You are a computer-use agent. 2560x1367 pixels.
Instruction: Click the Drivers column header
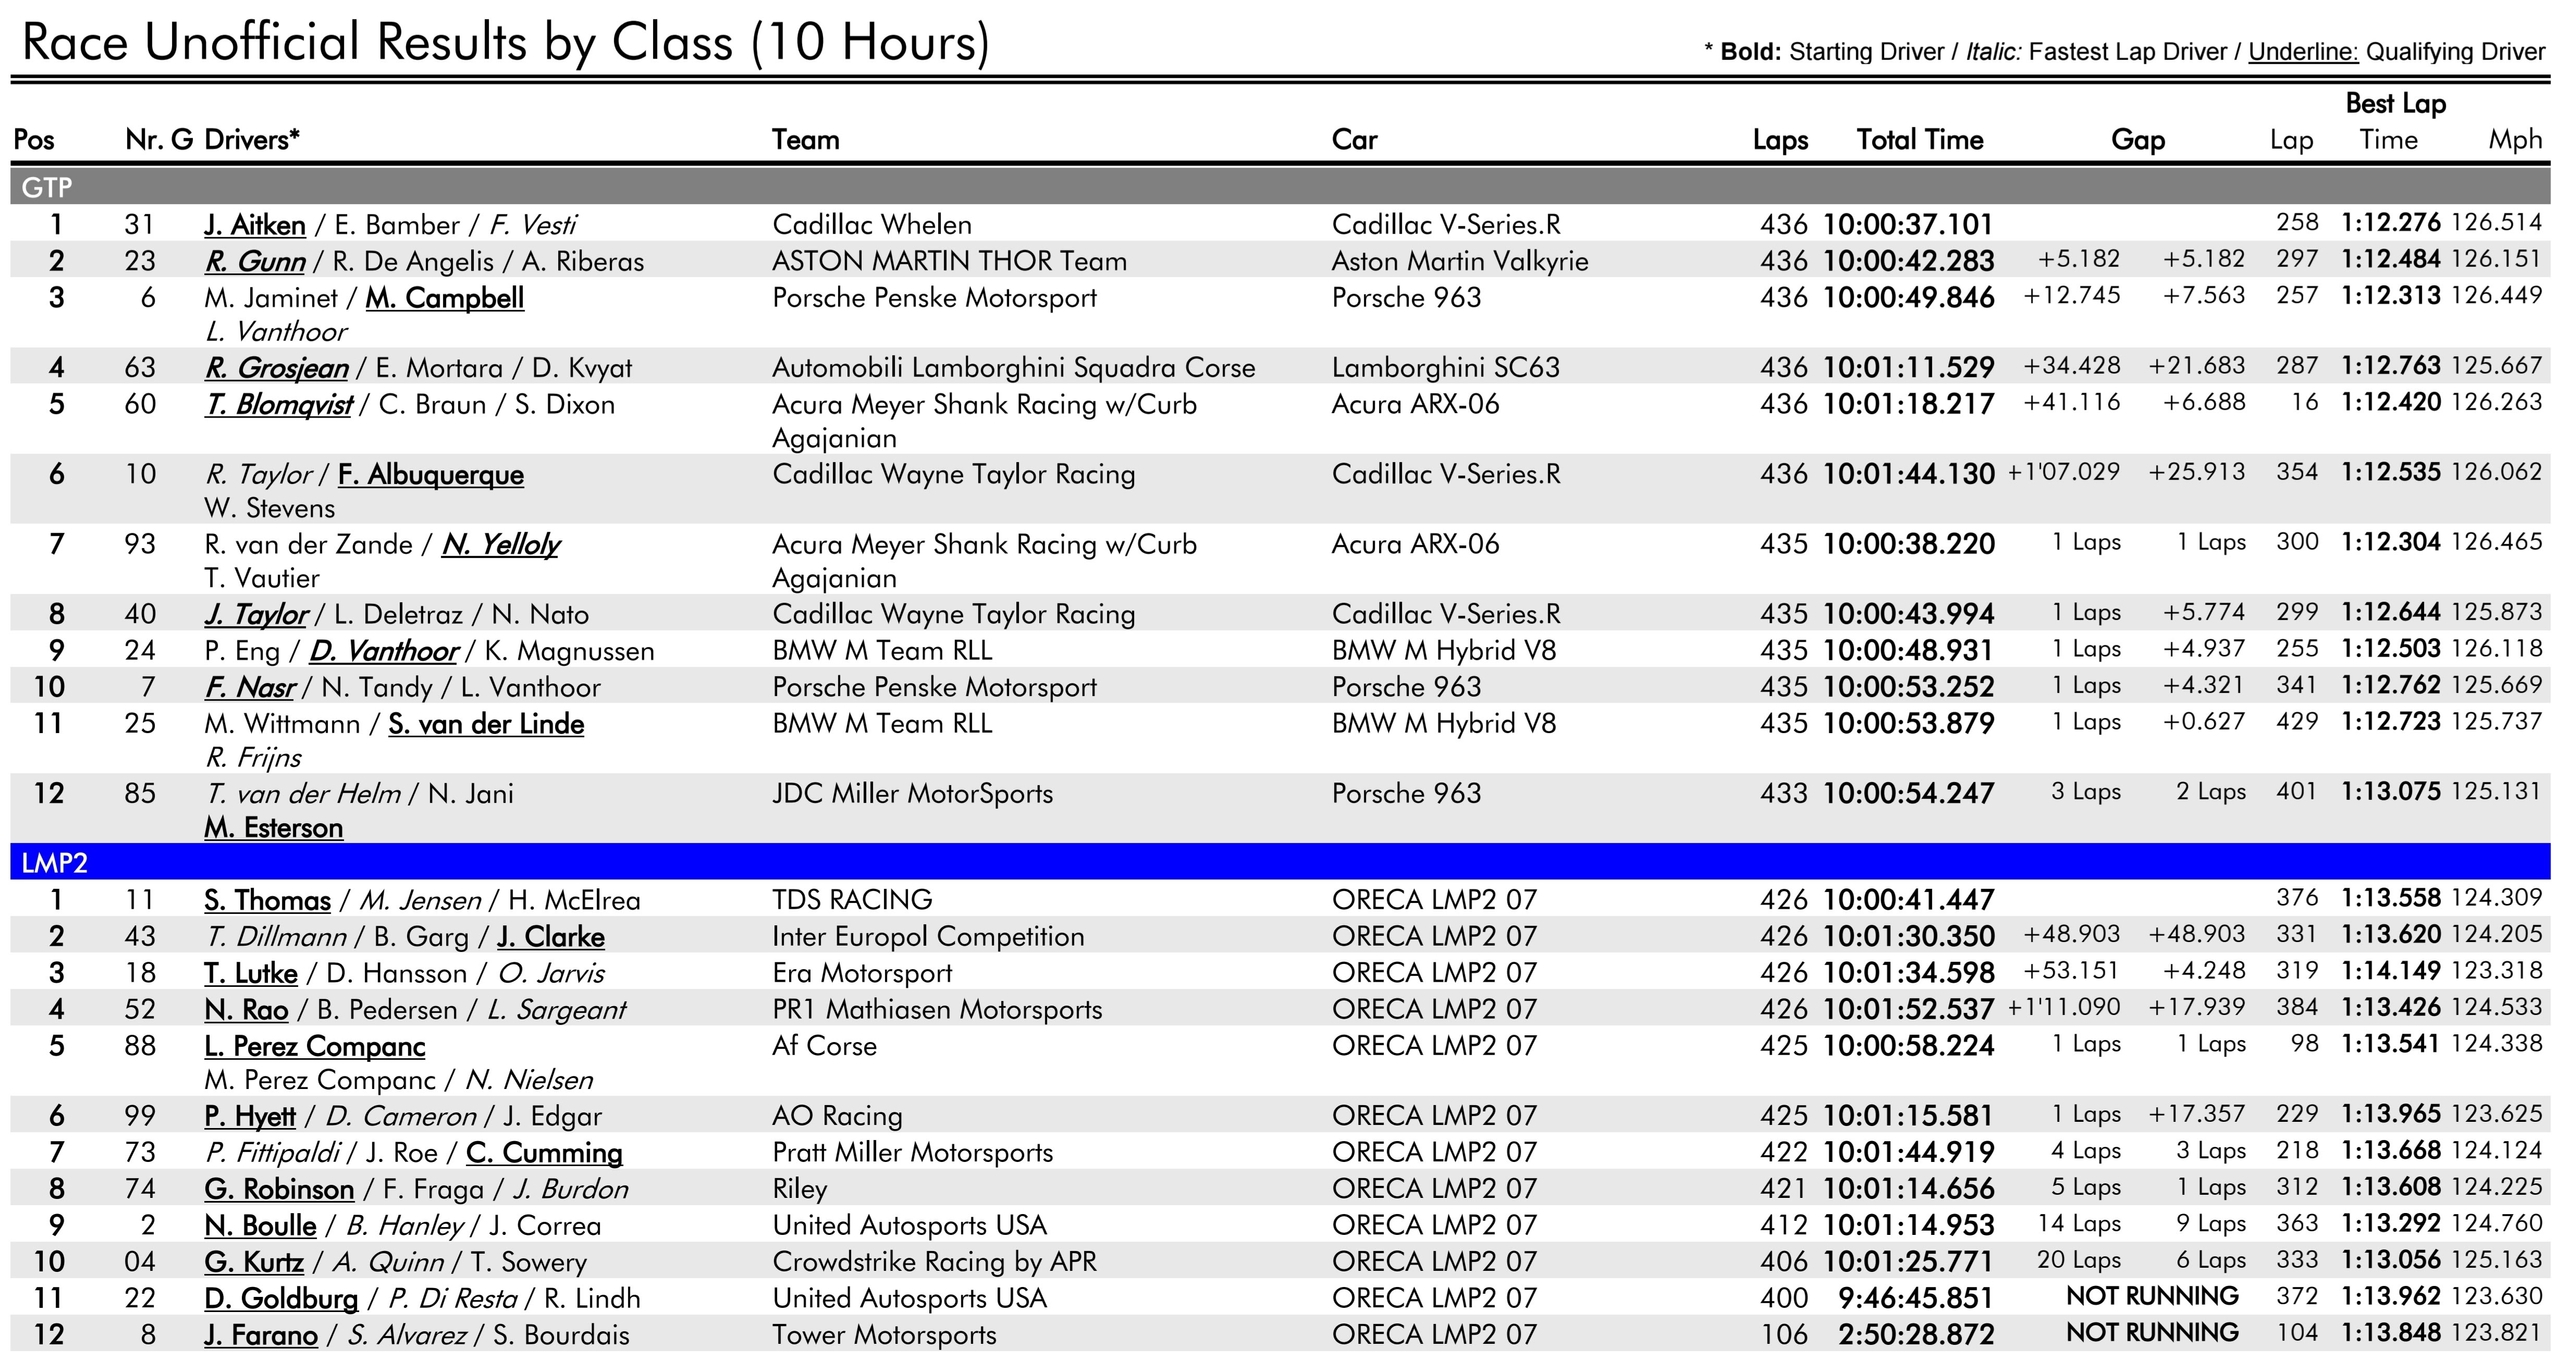coord(251,140)
